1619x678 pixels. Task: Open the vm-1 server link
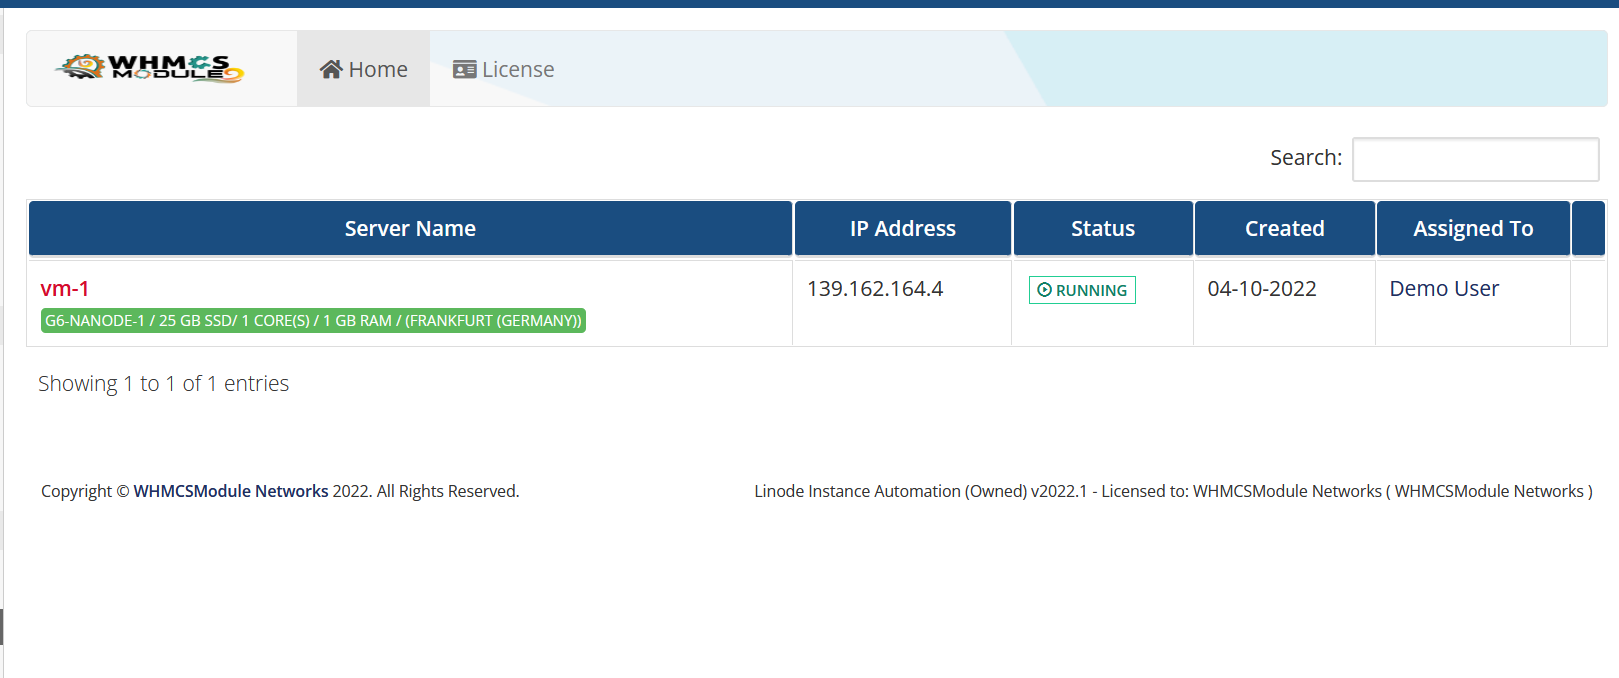click(65, 288)
